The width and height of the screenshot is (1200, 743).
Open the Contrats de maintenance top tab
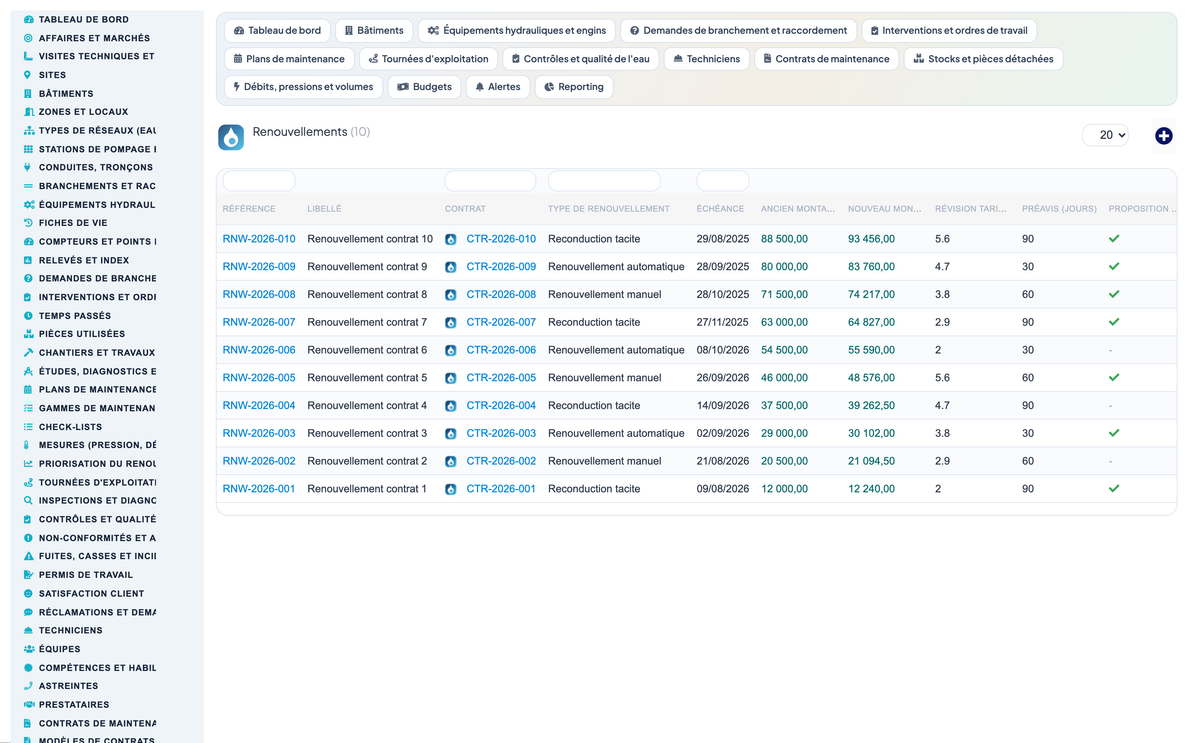coord(827,59)
